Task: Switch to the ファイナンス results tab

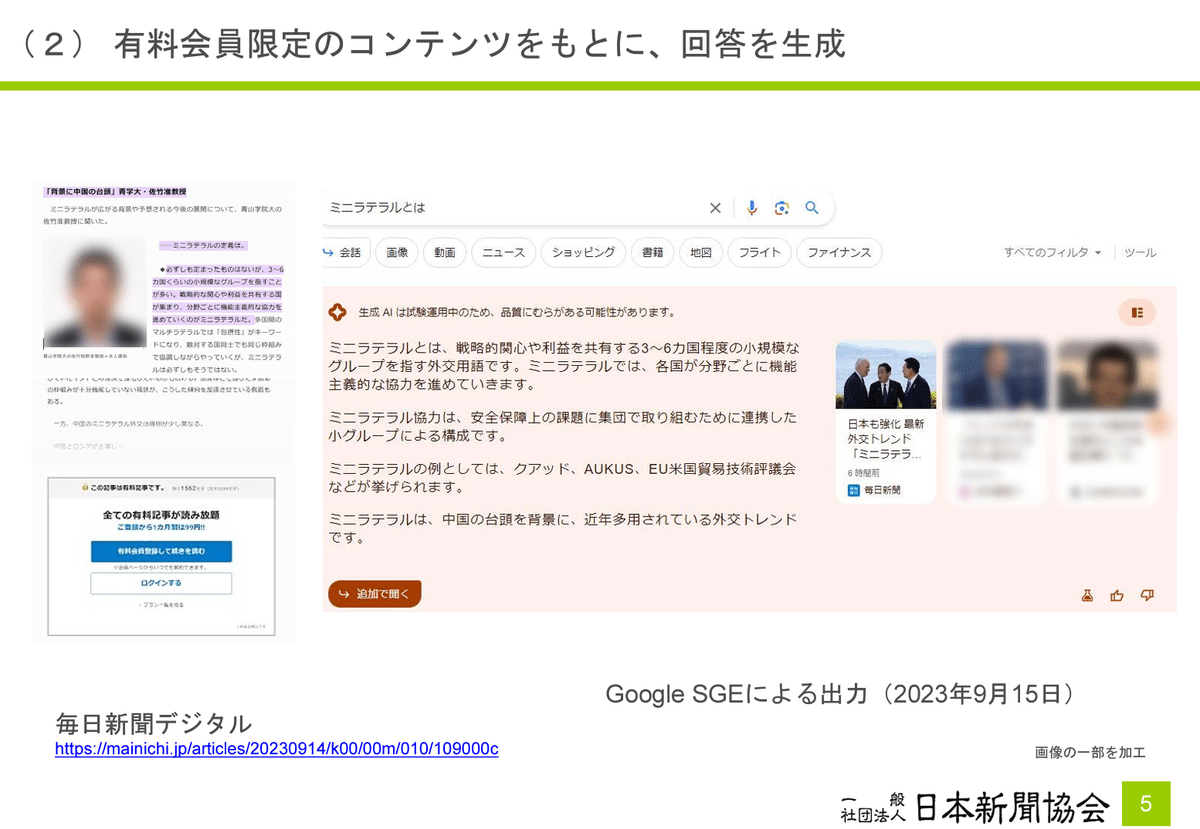Action: pos(839,253)
